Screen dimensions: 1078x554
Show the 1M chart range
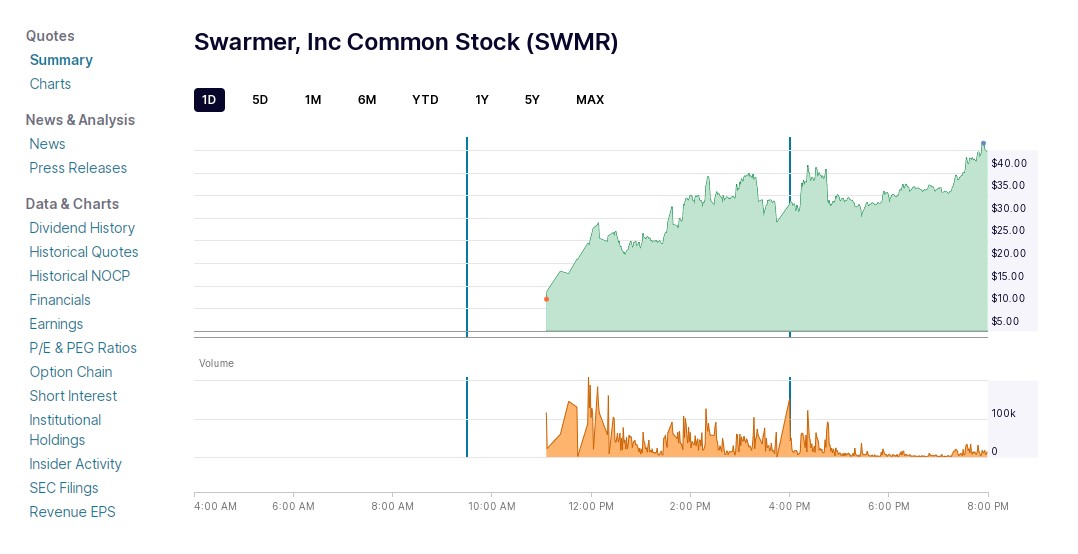click(313, 100)
